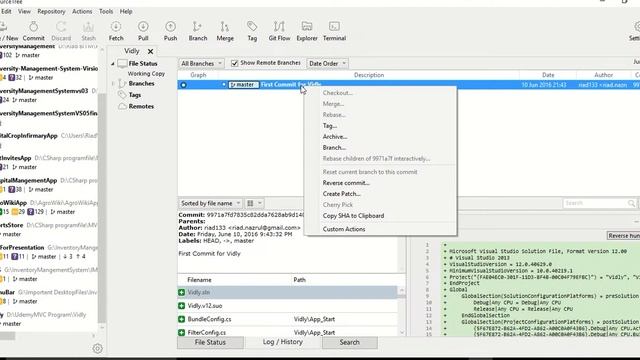The height and width of the screenshot is (360, 640).
Task: Open the All Branches dropdown
Action: [201, 63]
